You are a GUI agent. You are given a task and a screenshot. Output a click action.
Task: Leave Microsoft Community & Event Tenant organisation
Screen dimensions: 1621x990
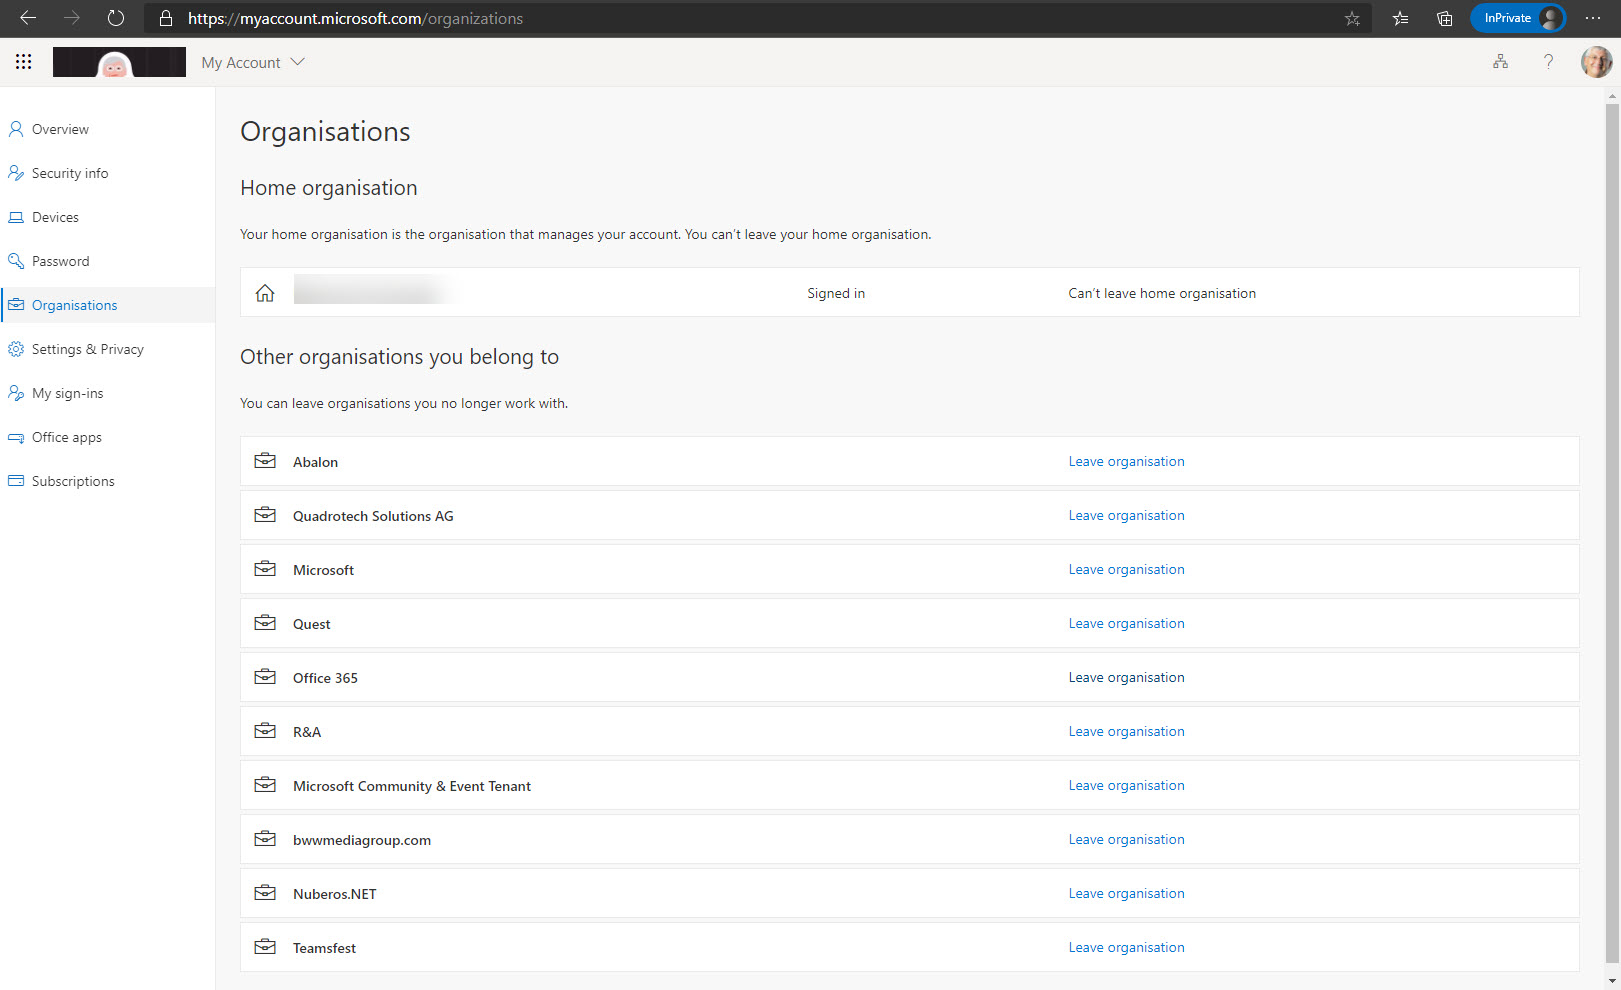click(1126, 785)
